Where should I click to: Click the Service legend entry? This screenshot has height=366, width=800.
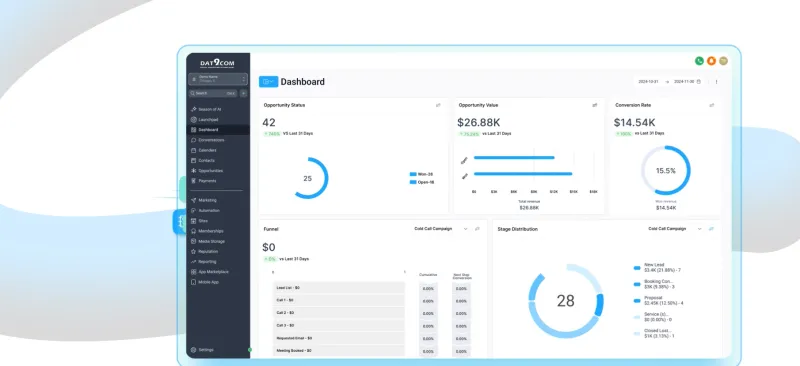654,316
